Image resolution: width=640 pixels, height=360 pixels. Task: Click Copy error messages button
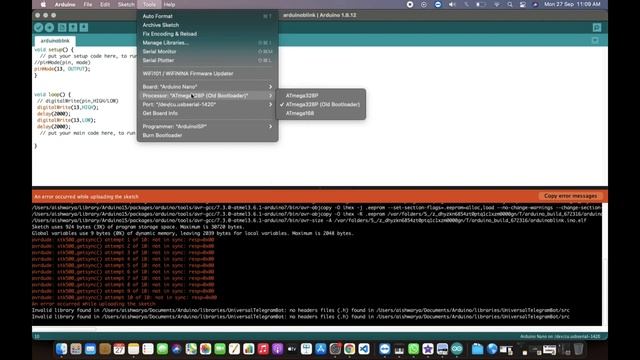[570, 196]
